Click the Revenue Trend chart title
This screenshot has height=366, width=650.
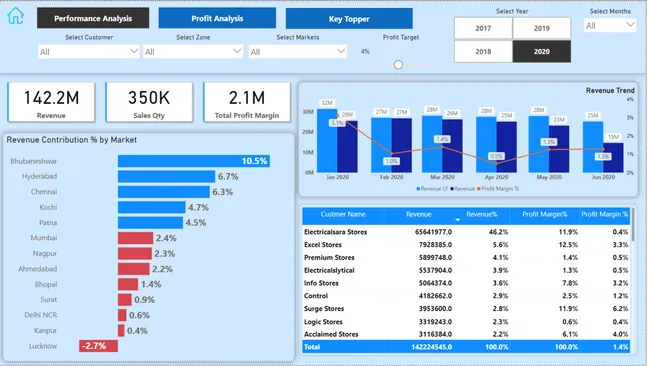[610, 90]
